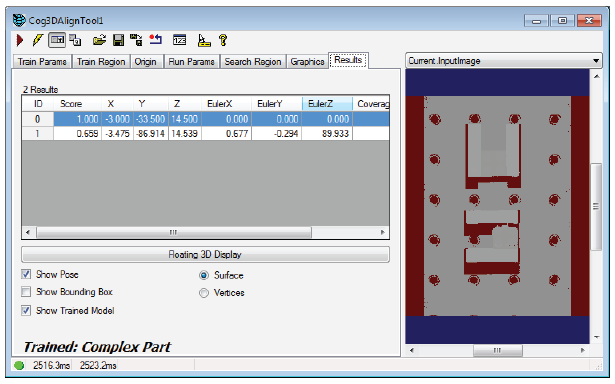
Task: Click the image display scroll up arrow
Action: [597, 77]
